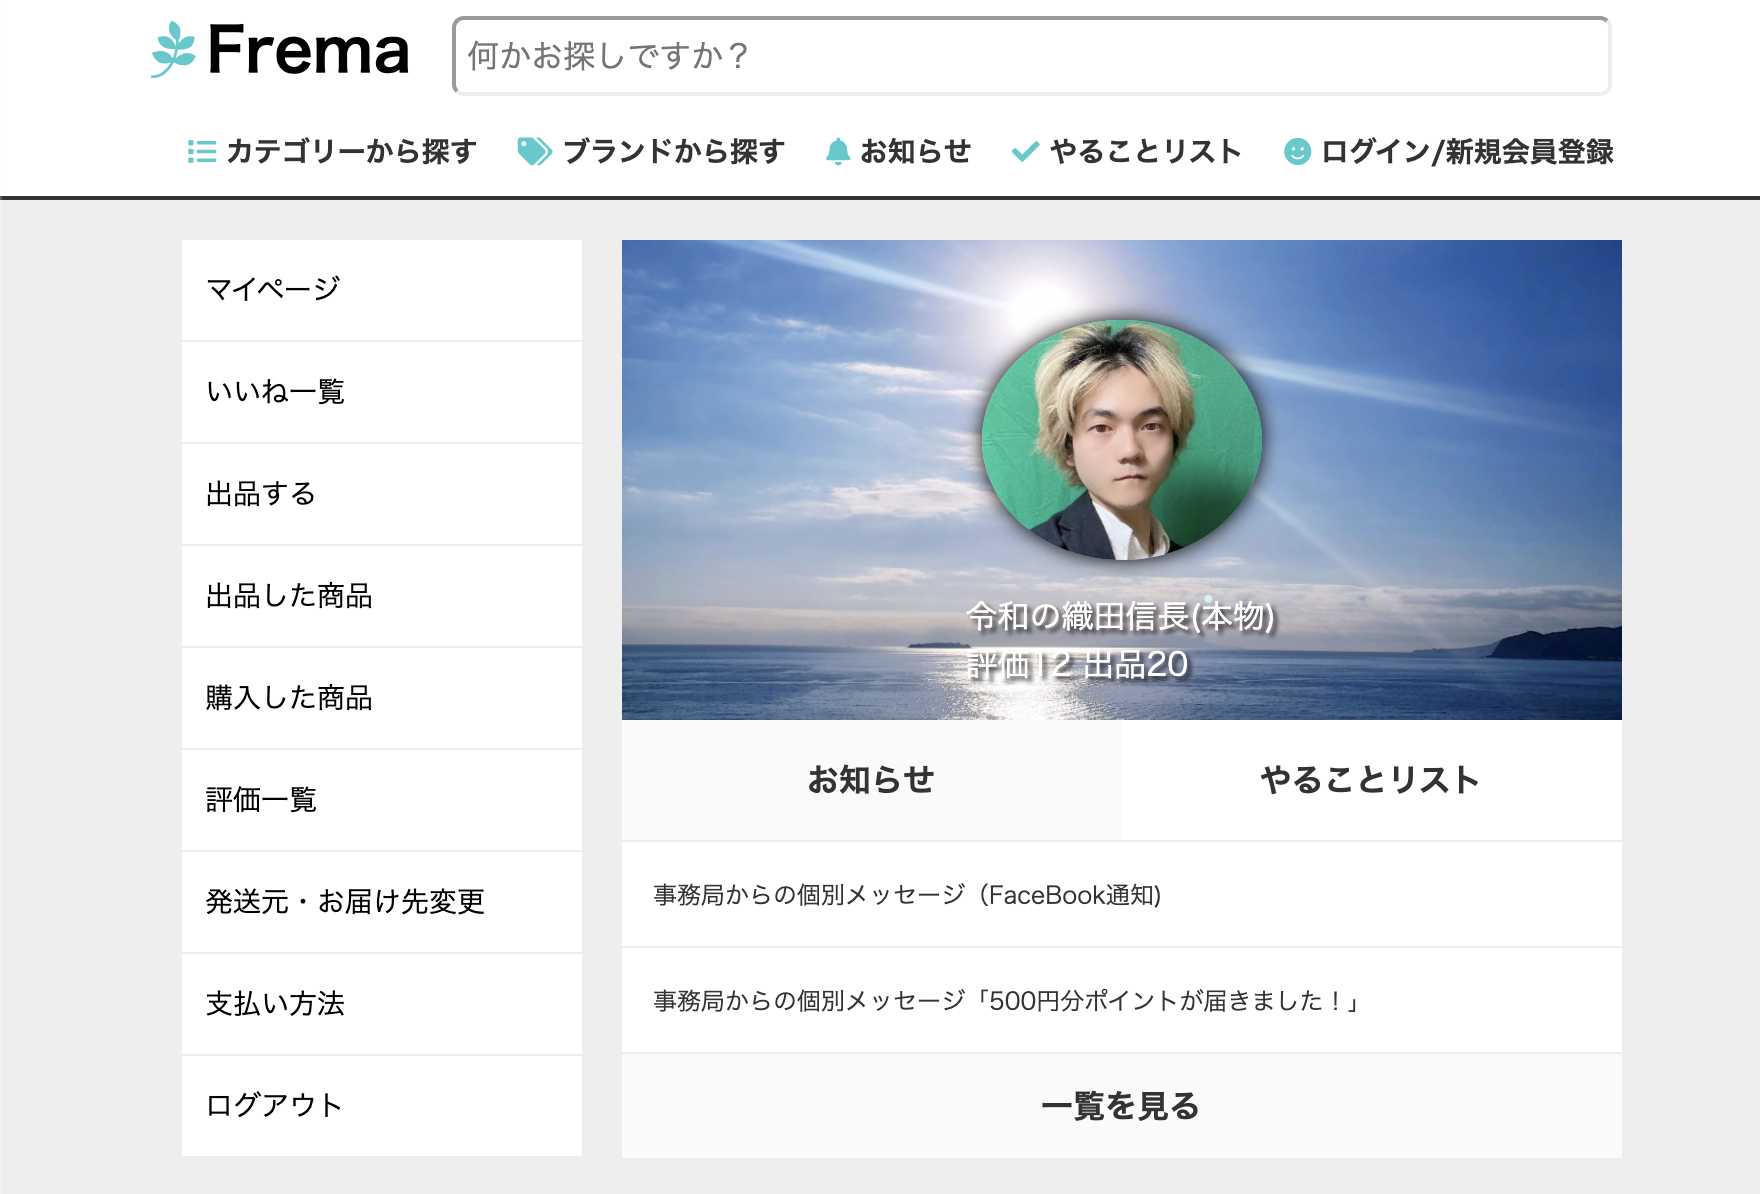Click the notification bell icon

[837, 152]
